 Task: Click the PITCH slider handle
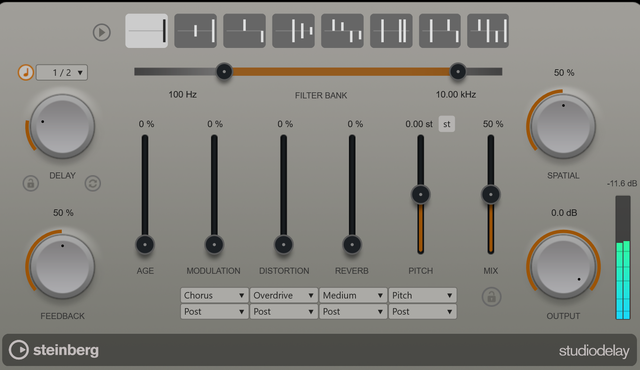pos(420,194)
